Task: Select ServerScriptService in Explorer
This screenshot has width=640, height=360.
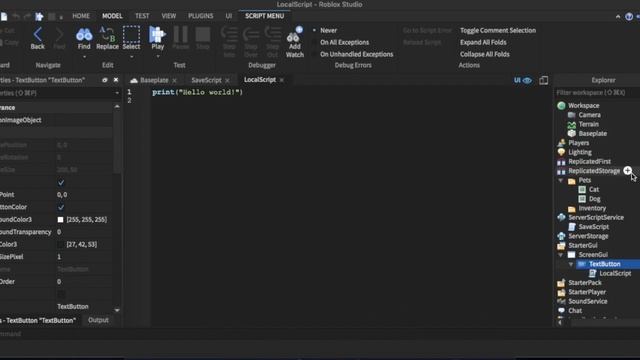Action: tap(596, 218)
